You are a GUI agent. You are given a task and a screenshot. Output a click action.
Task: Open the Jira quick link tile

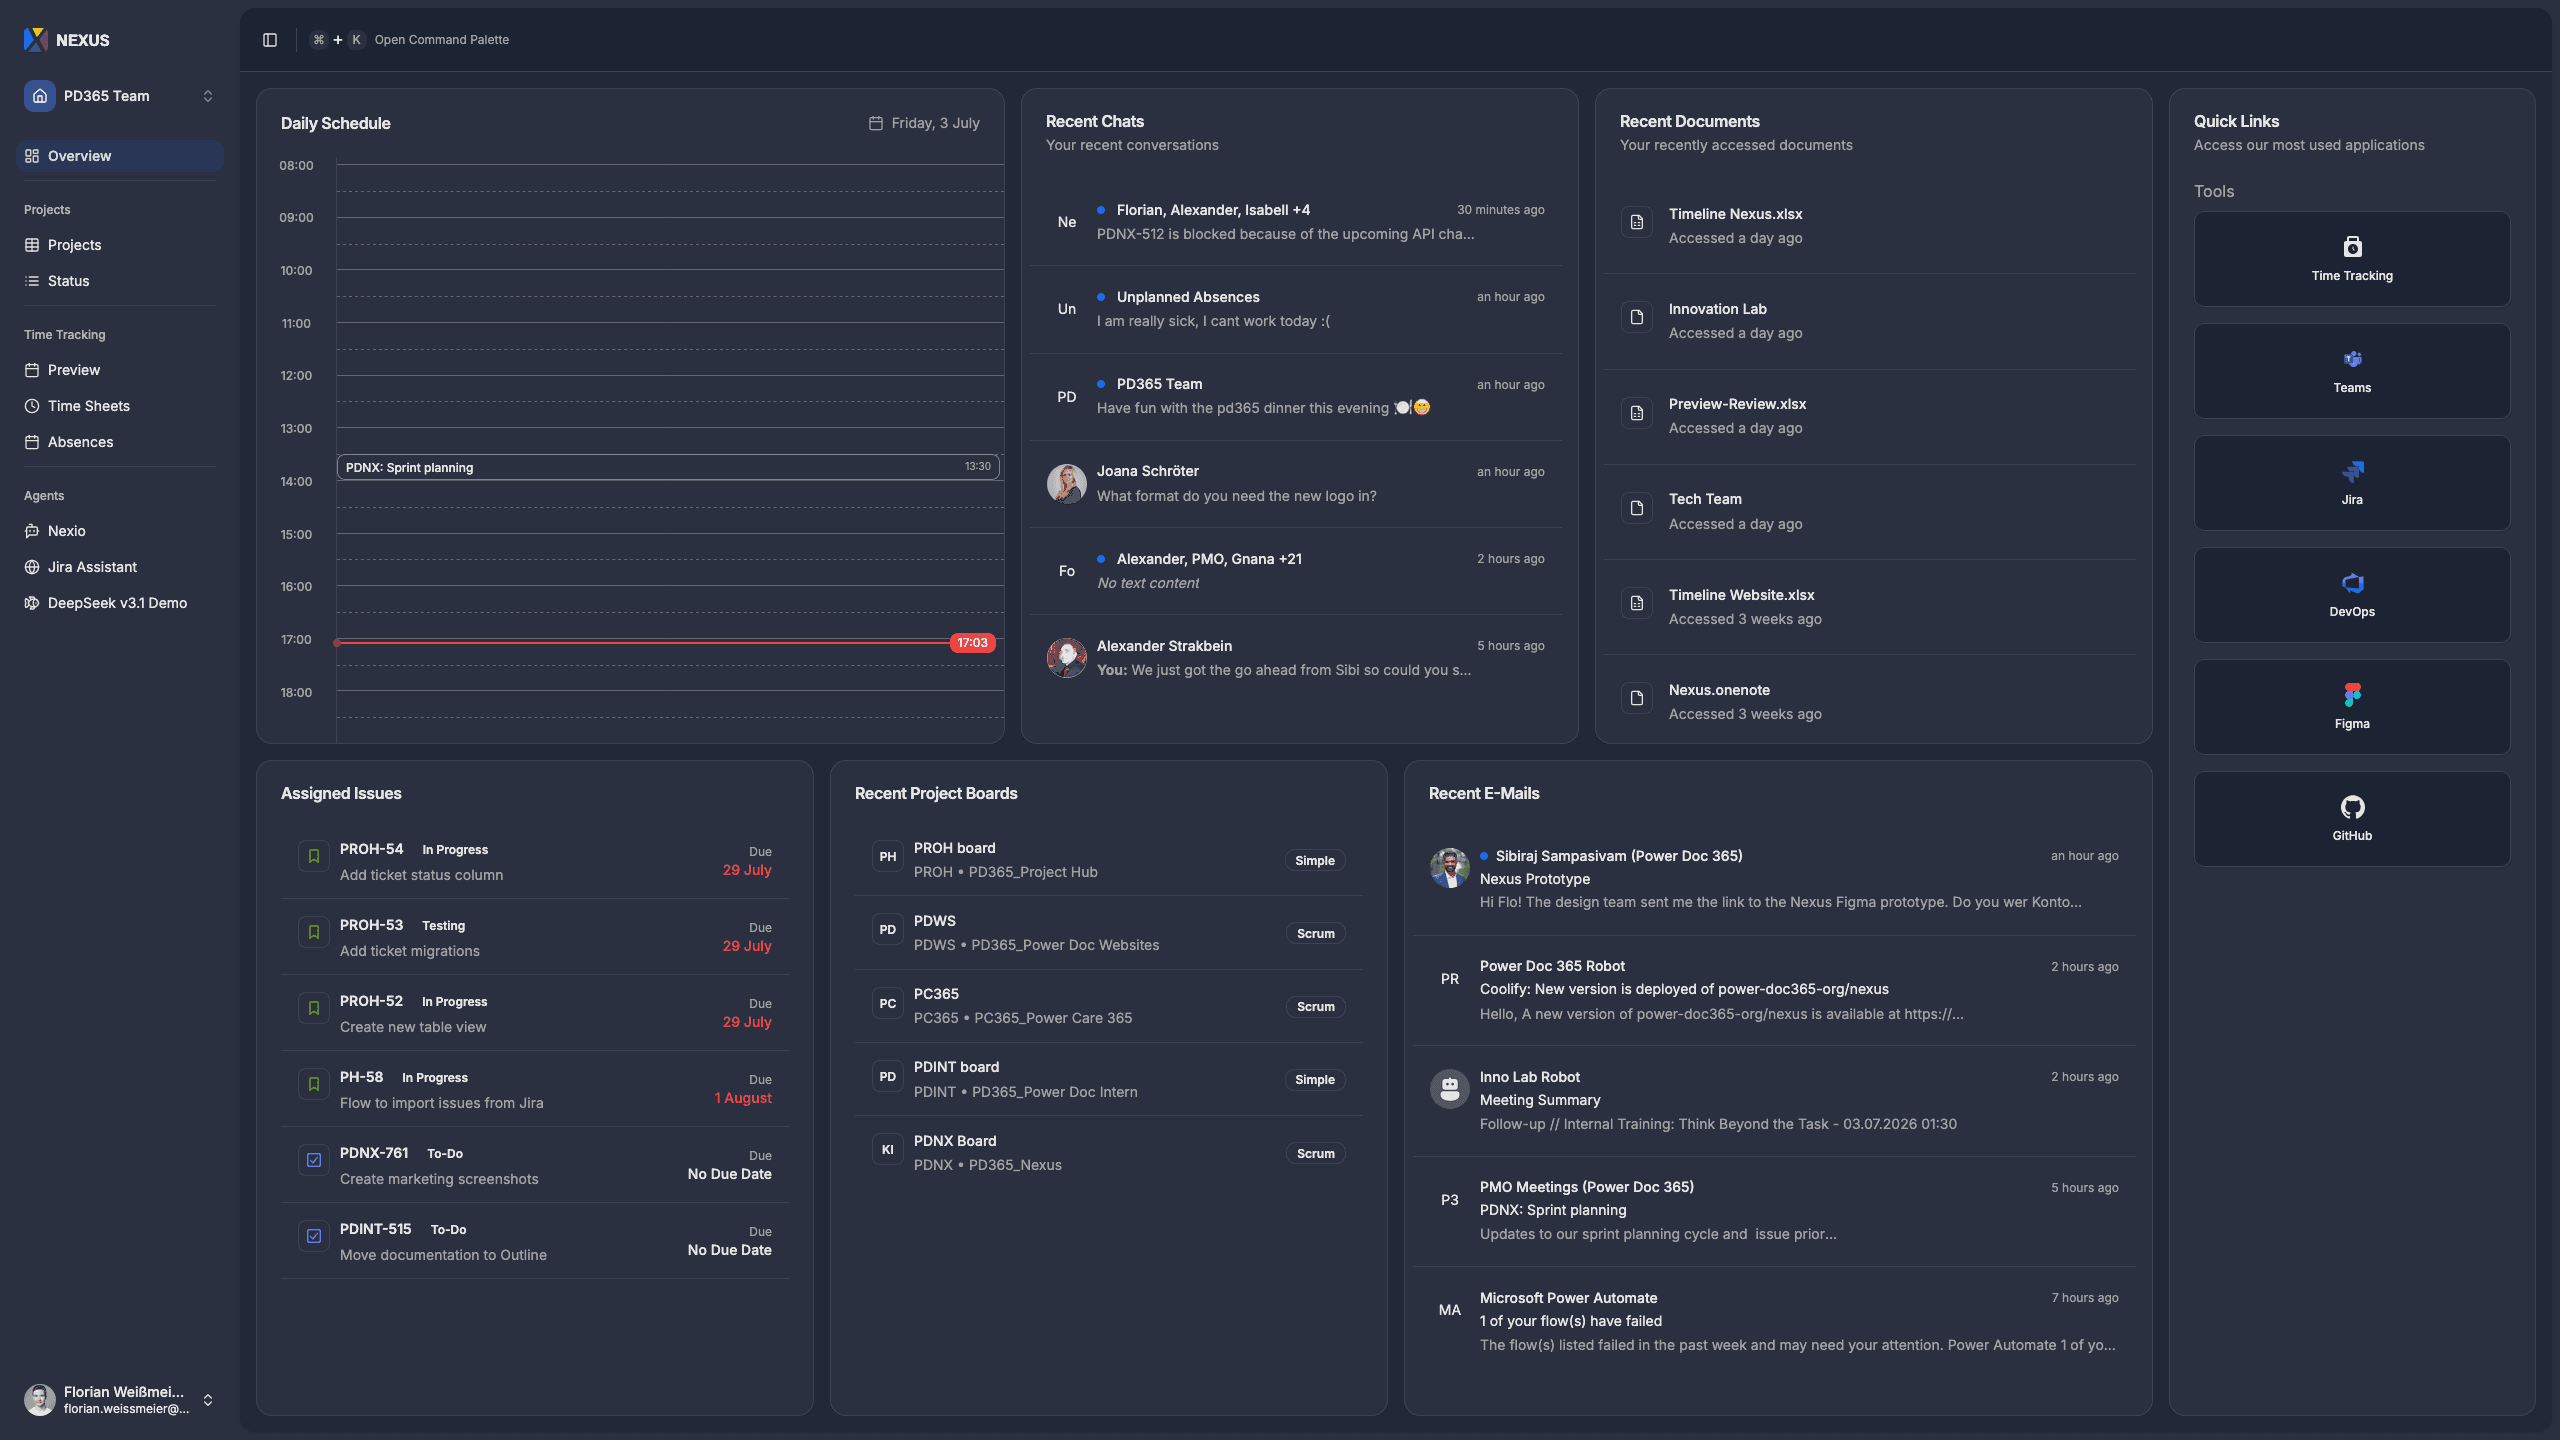click(2351, 483)
